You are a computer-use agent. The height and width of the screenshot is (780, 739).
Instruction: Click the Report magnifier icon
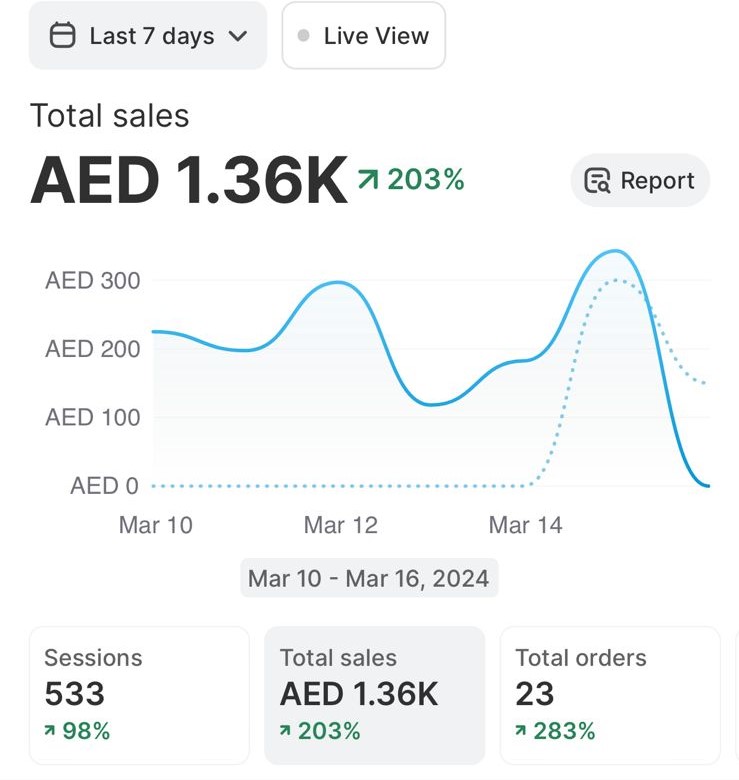597,181
